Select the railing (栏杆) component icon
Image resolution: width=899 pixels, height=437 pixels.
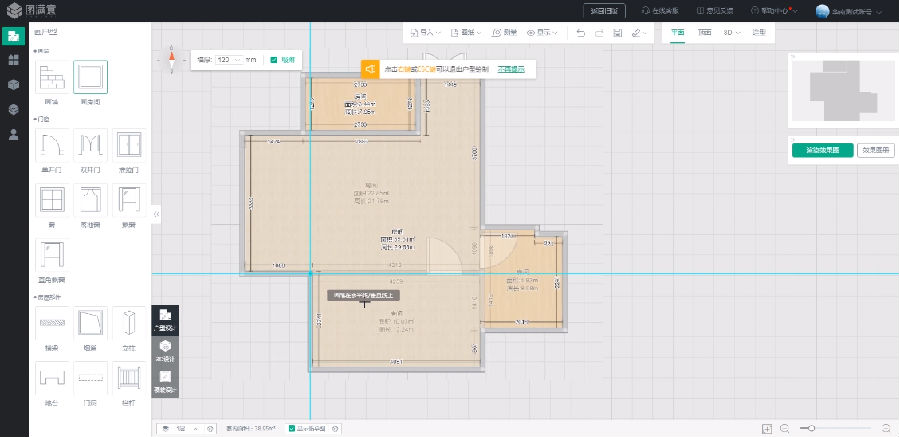pos(129,378)
